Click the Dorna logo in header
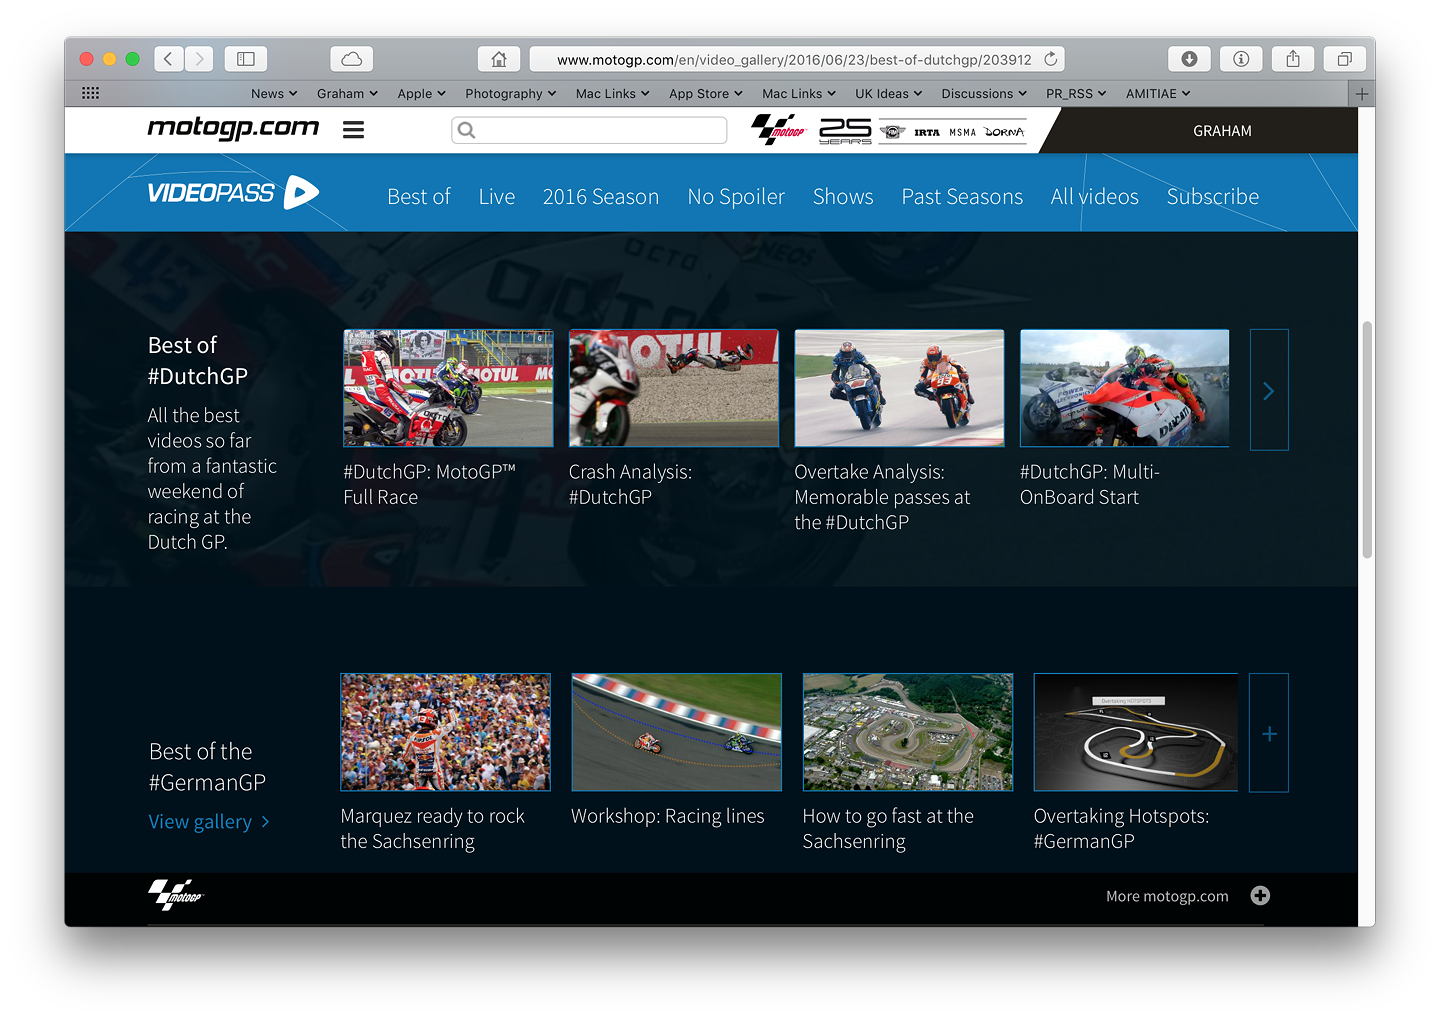This screenshot has width=1440, height=1019. 1004,132
